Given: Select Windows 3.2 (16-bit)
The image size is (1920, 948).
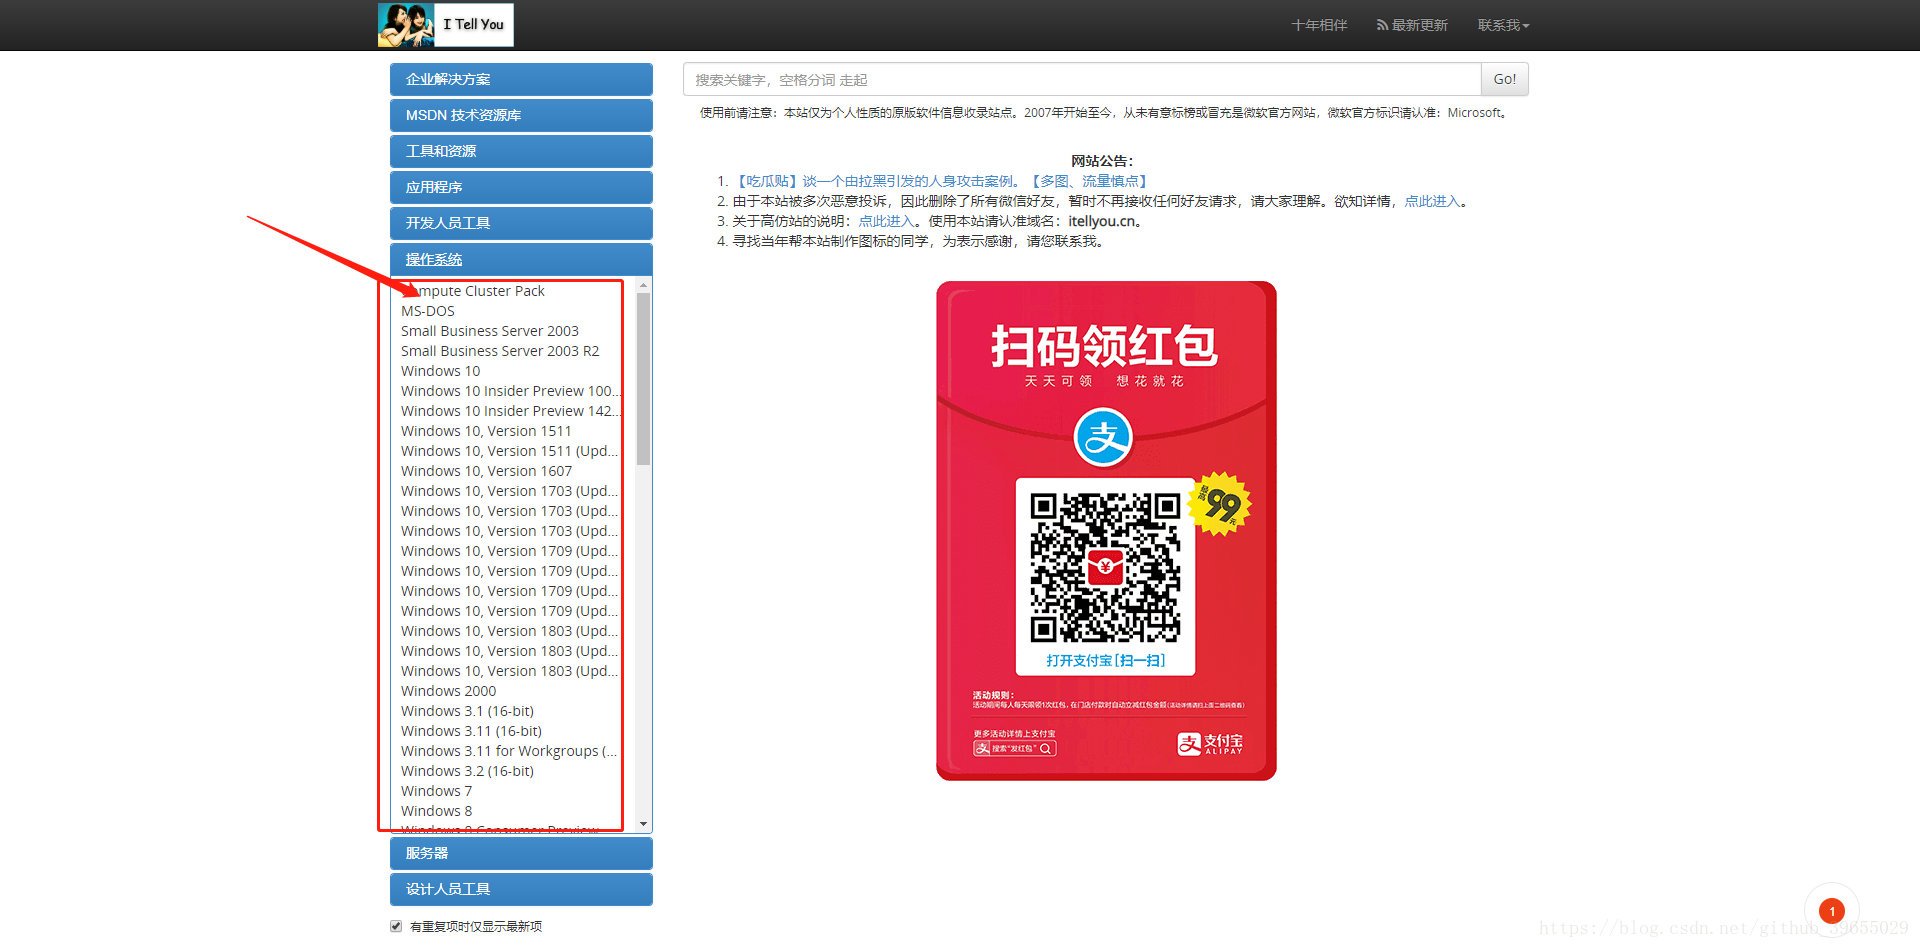Looking at the screenshot, I should point(468,771).
